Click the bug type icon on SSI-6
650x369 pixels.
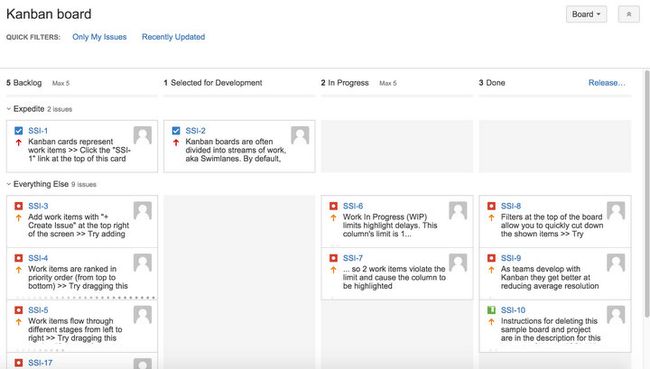[x=333, y=206]
